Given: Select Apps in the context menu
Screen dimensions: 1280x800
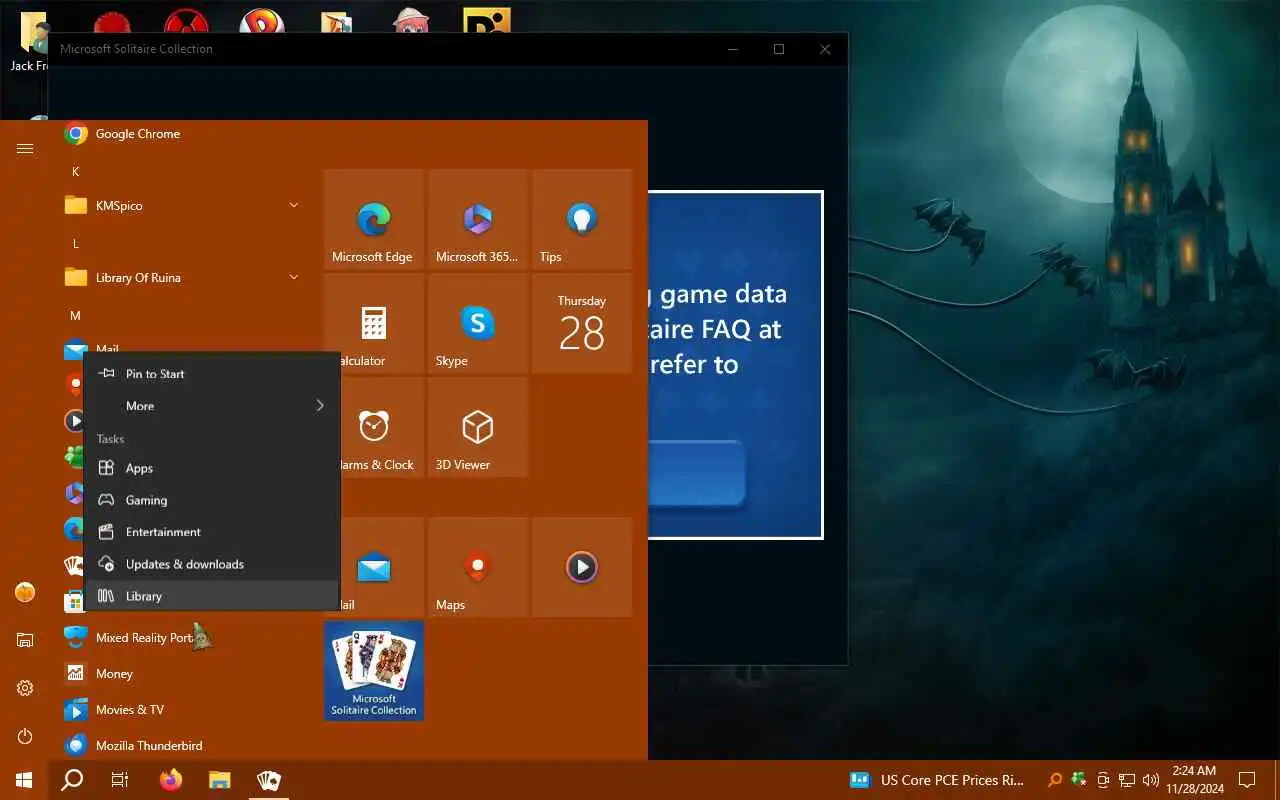Looking at the screenshot, I should pos(212,468).
